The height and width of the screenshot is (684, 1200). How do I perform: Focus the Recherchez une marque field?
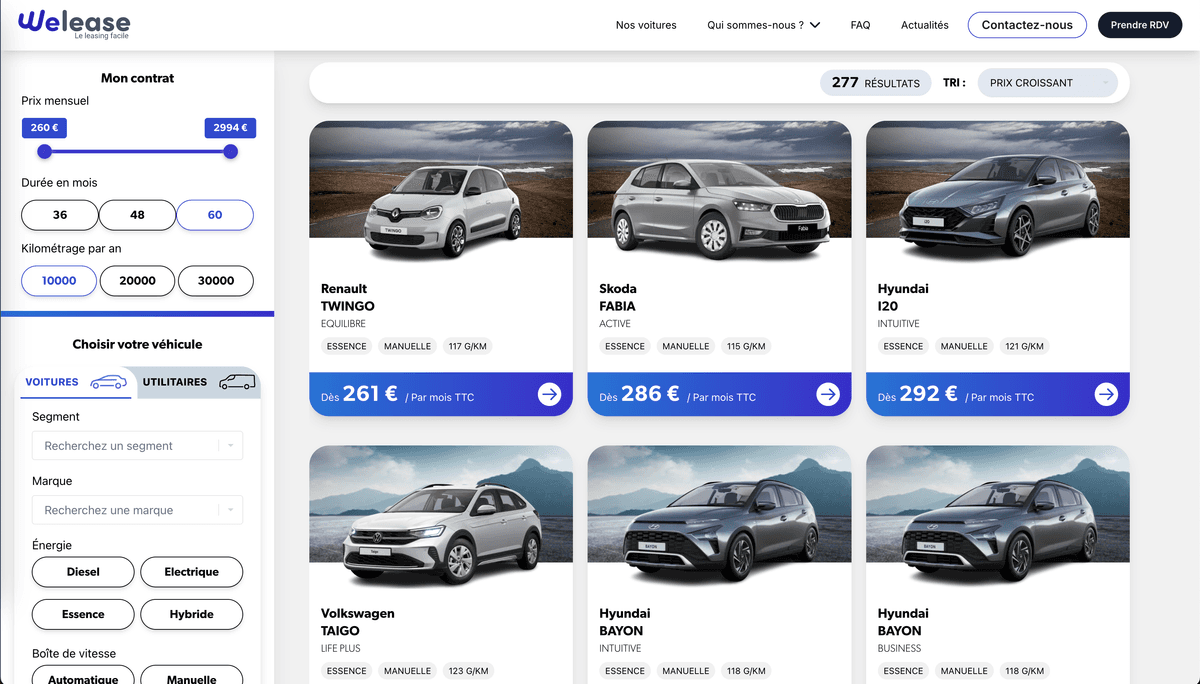click(137, 510)
